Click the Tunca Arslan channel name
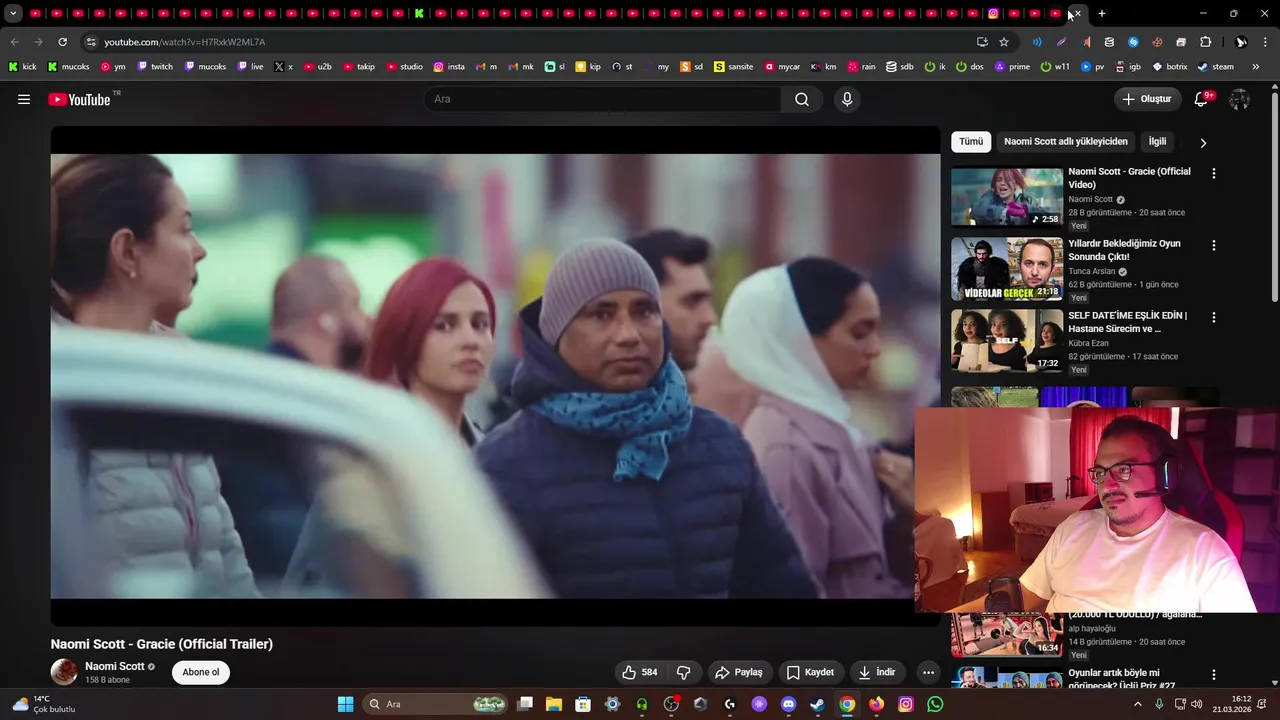This screenshot has width=1280, height=720. (x=1092, y=271)
